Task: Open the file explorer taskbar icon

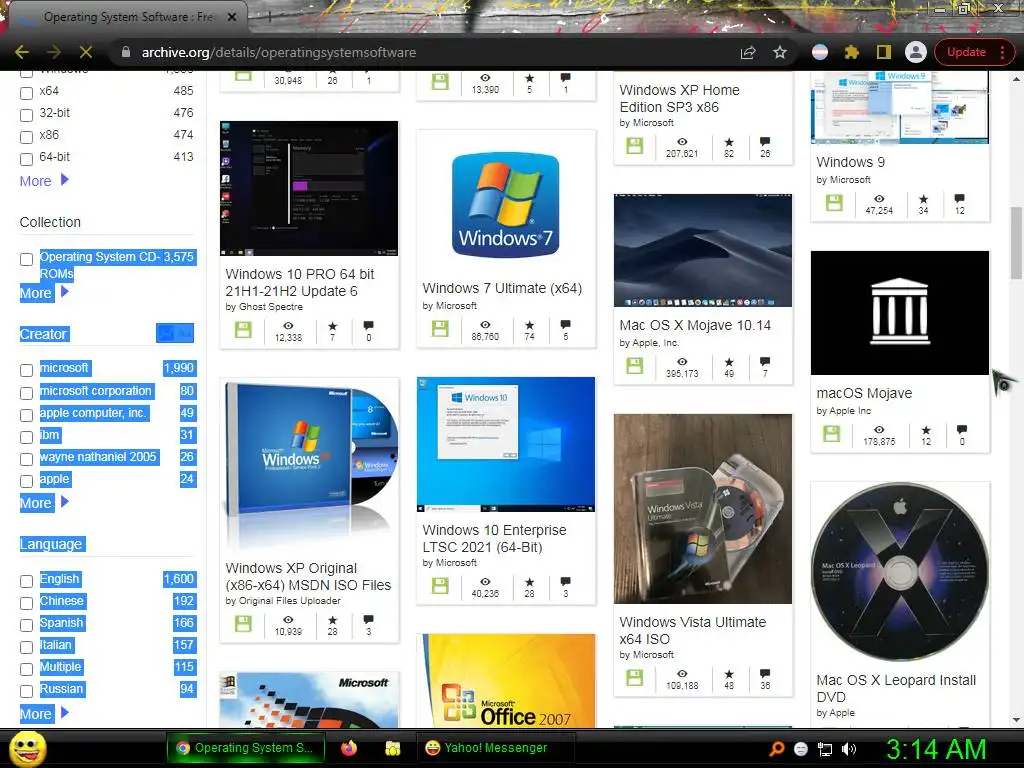Action: click(x=392, y=748)
